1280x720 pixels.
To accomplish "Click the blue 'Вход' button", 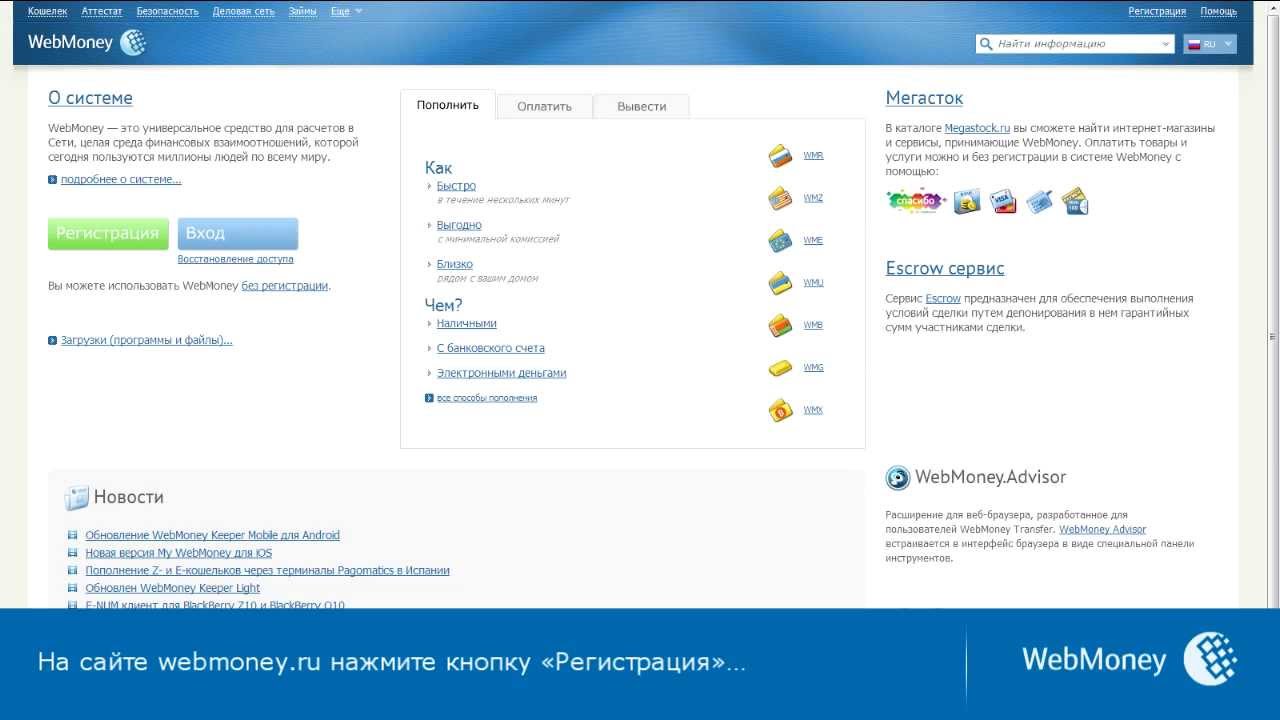I will [238, 233].
